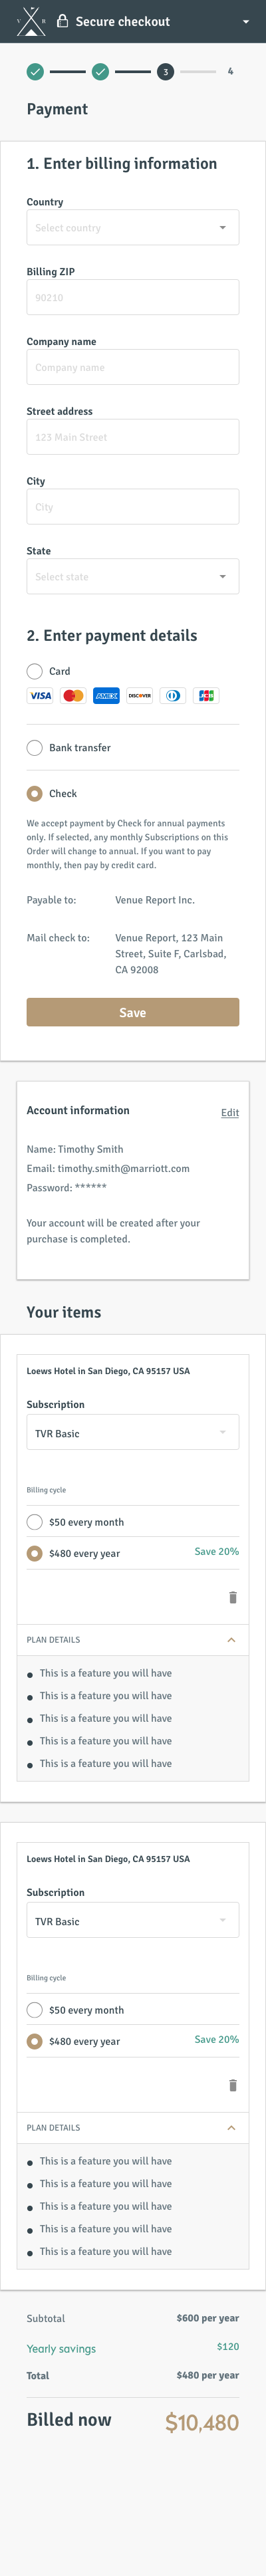266x2576 pixels.
Task: Click the VR logo in header
Action: [x=31, y=21]
